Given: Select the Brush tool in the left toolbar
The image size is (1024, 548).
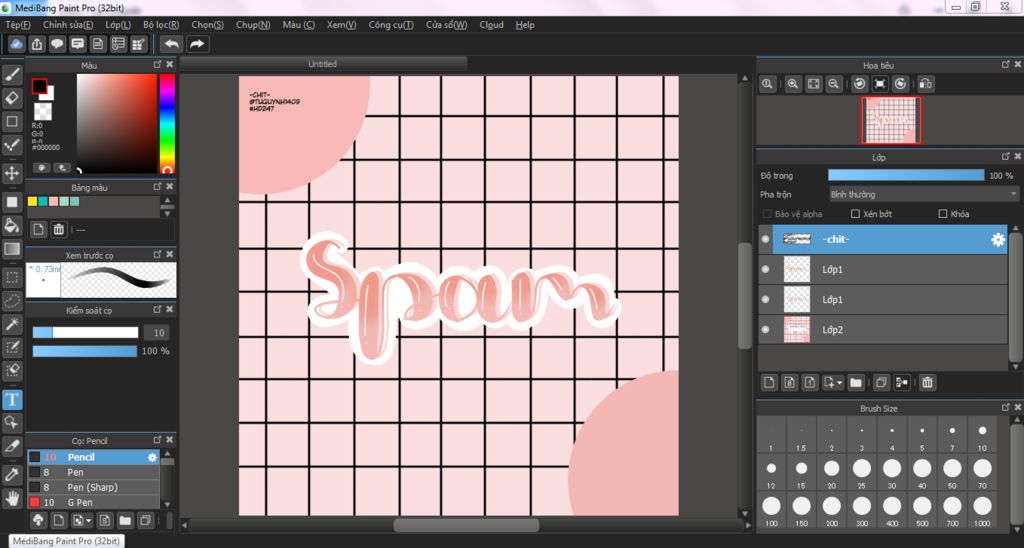Looking at the screenshot, I should [12, 74].
